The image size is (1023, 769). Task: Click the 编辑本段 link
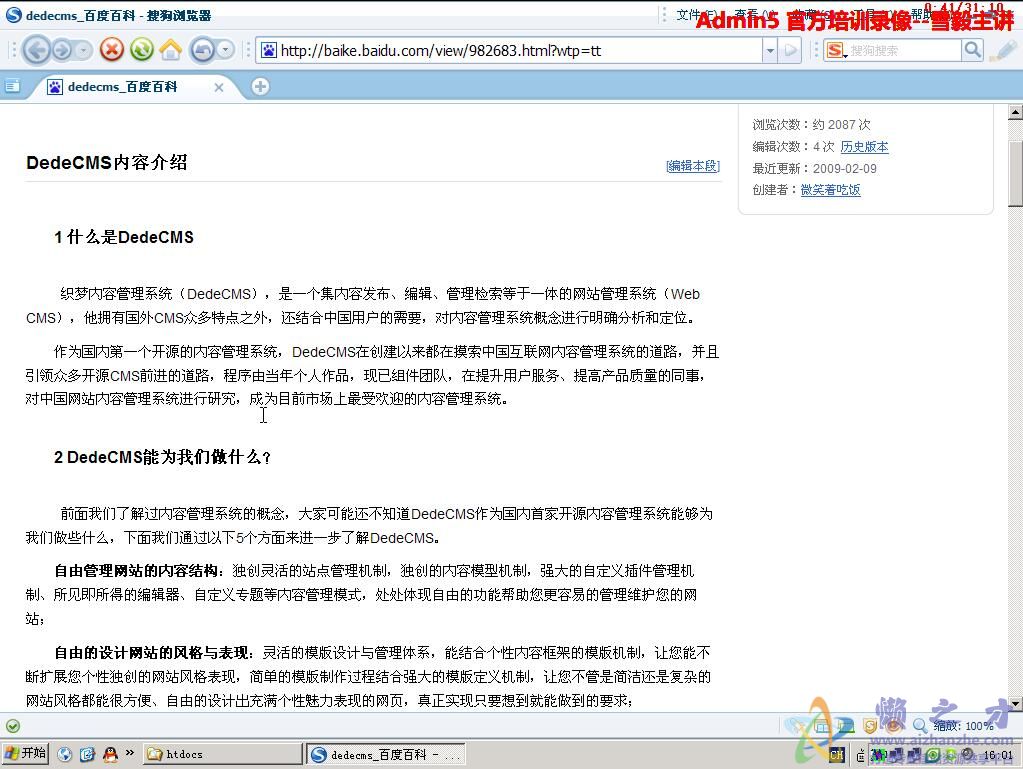click(693, 166)
